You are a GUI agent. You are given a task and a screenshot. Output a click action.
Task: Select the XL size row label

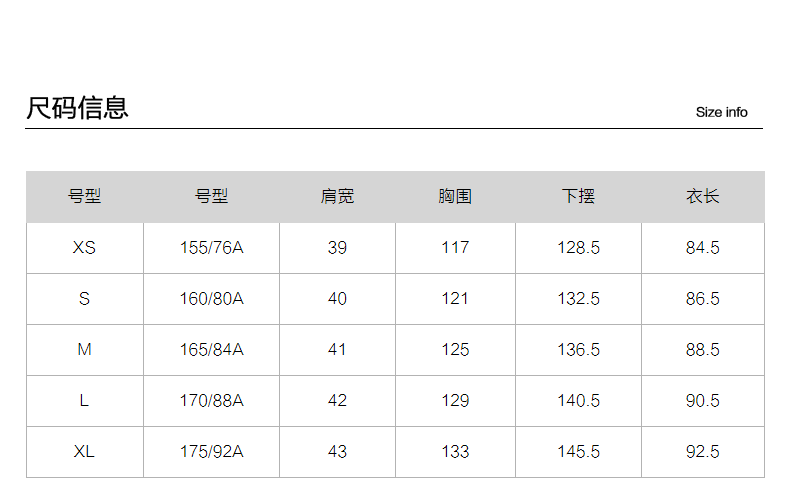click(x=84, y=452)
